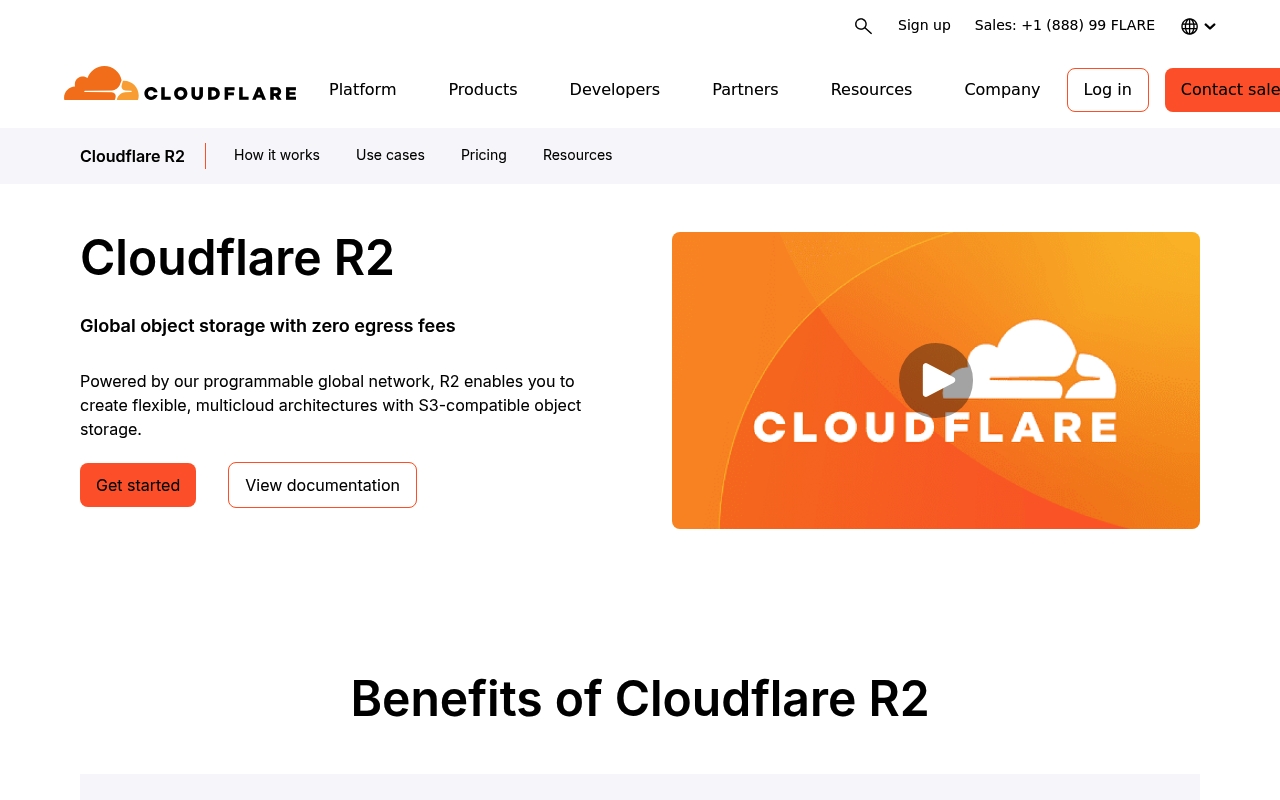Click the zero egress fees tagline
This screenshot has height=800, width=1280.
coord(268,326)
